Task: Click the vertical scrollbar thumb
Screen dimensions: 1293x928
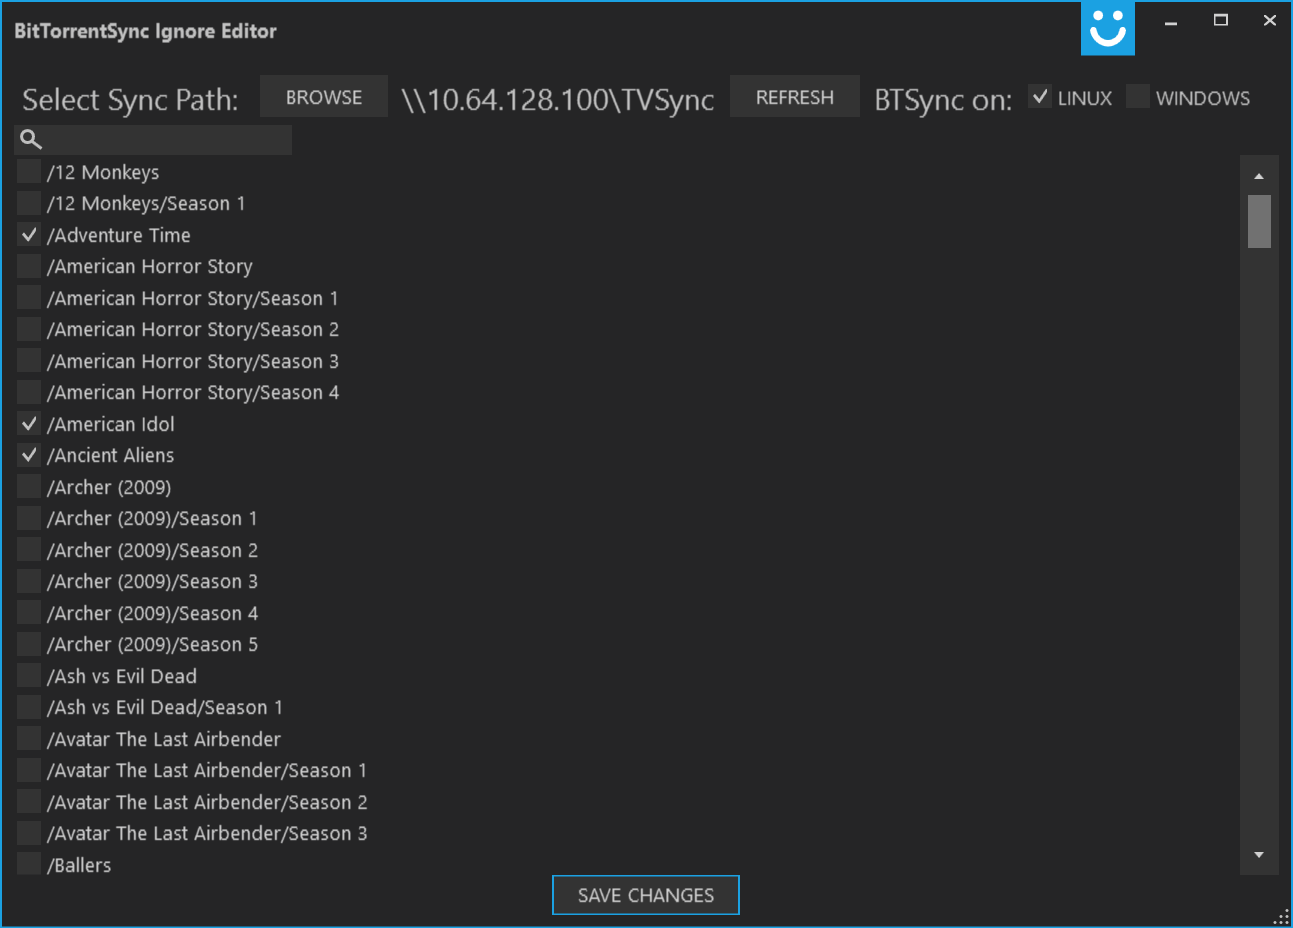Action: (1259, 221)
